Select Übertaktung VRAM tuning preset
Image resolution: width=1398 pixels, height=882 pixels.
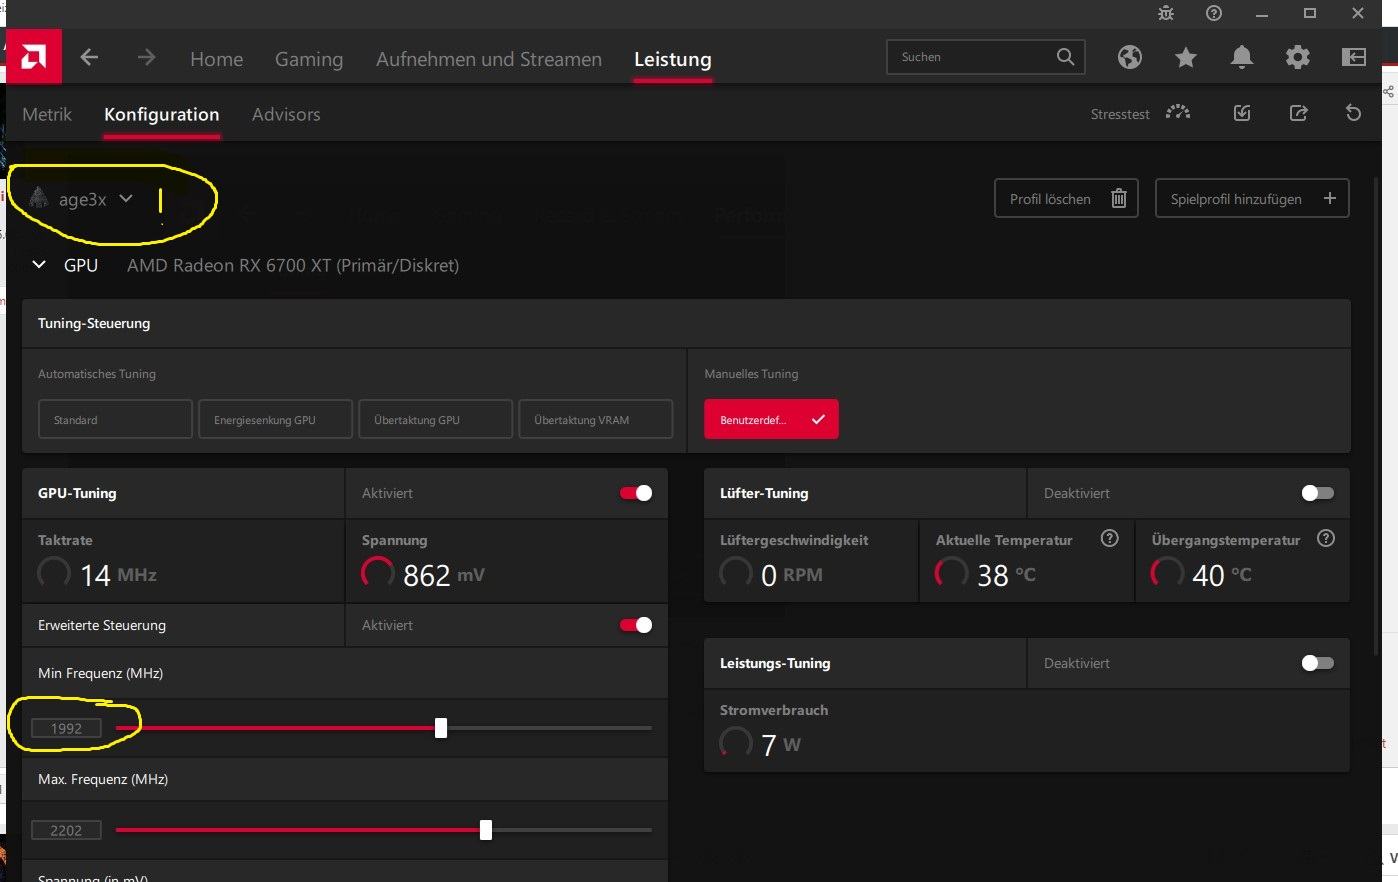(596, 420)
